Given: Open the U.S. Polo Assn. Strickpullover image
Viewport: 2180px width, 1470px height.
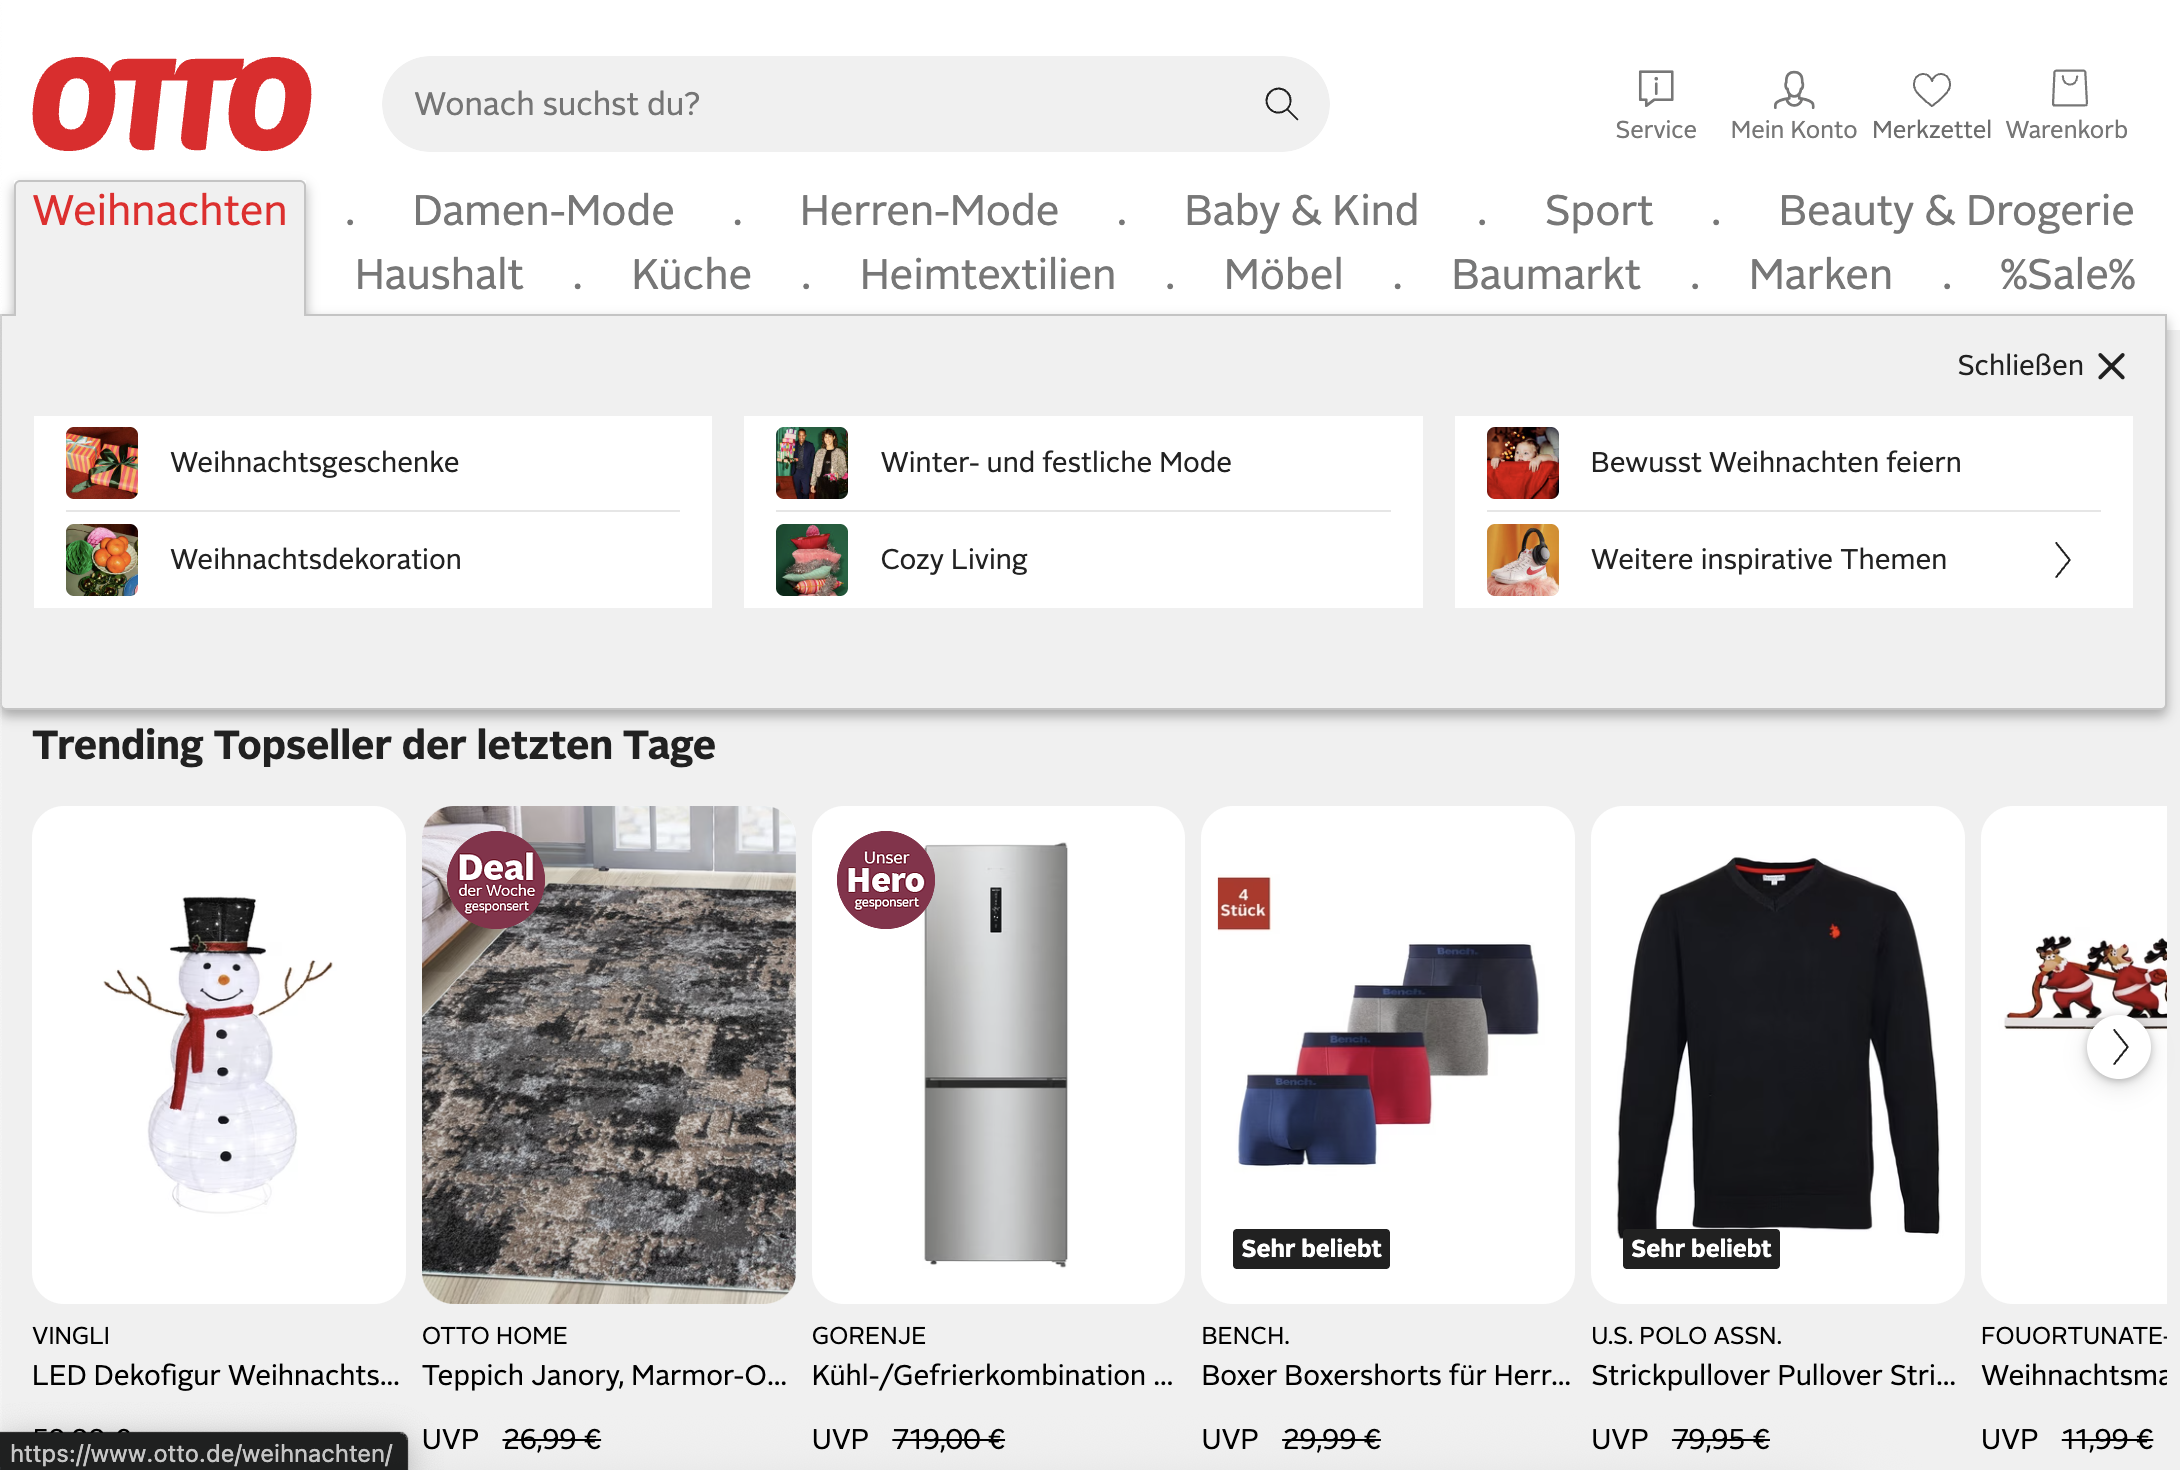Looking at the screenshot, I should (x=1778, y=1055).
